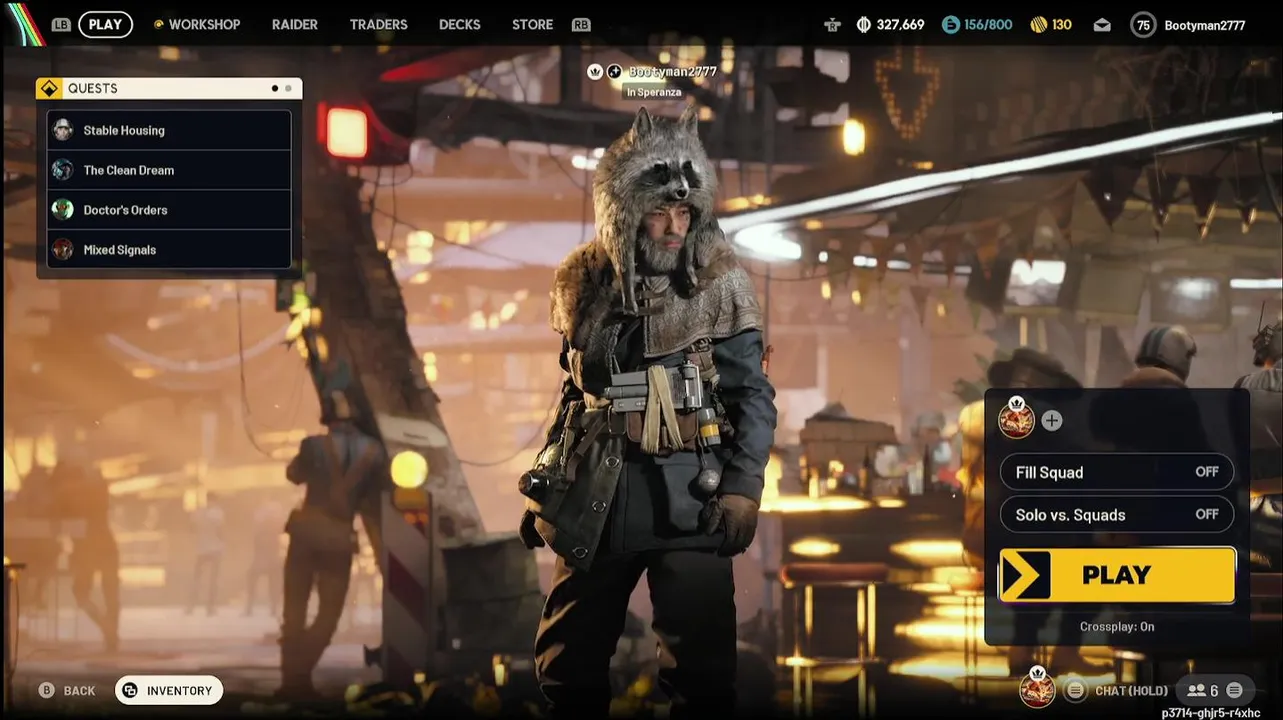Click the inventory controller glyph icon
Viewport: 1283px width, 720px height.
pyautogui.click(x=130, y=690)
